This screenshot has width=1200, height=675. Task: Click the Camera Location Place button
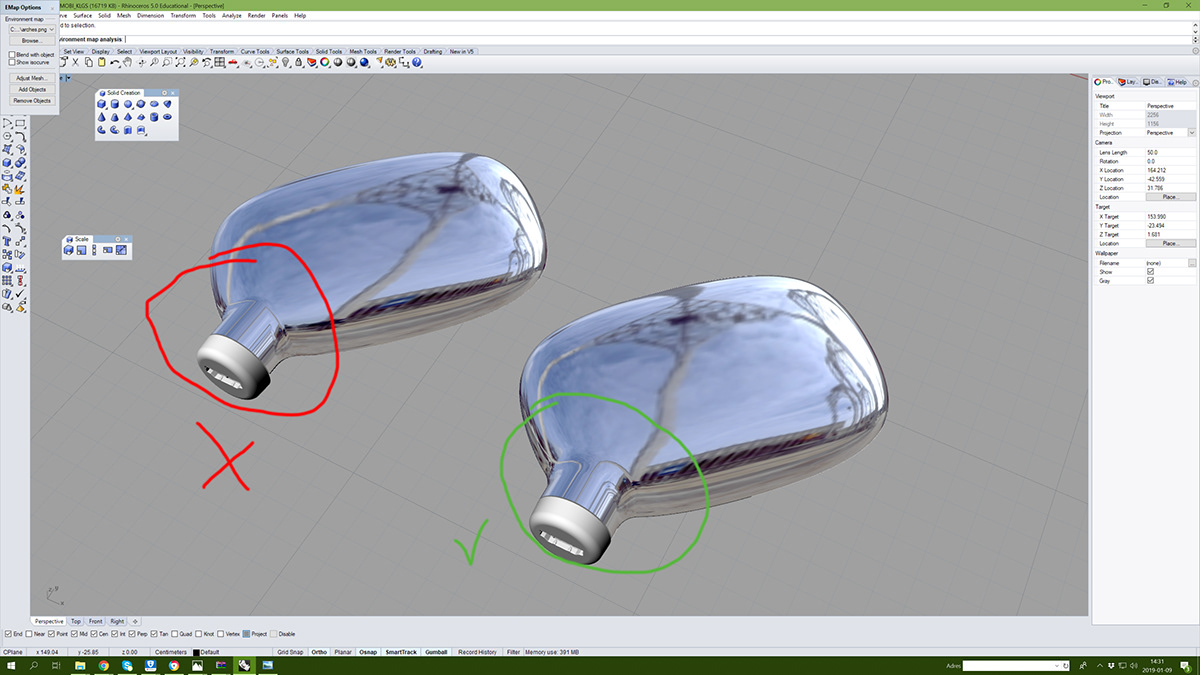(1170, 197)
